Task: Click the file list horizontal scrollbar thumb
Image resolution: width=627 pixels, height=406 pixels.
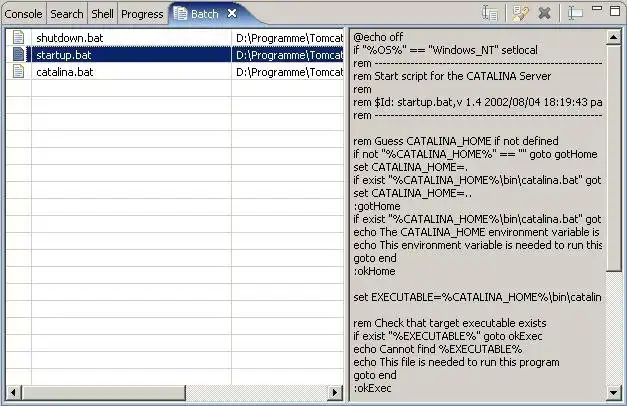Action: click(104, 392)
